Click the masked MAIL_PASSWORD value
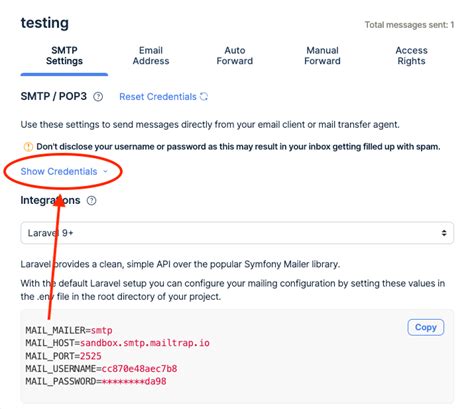474x409 pixels. point(134,381)
